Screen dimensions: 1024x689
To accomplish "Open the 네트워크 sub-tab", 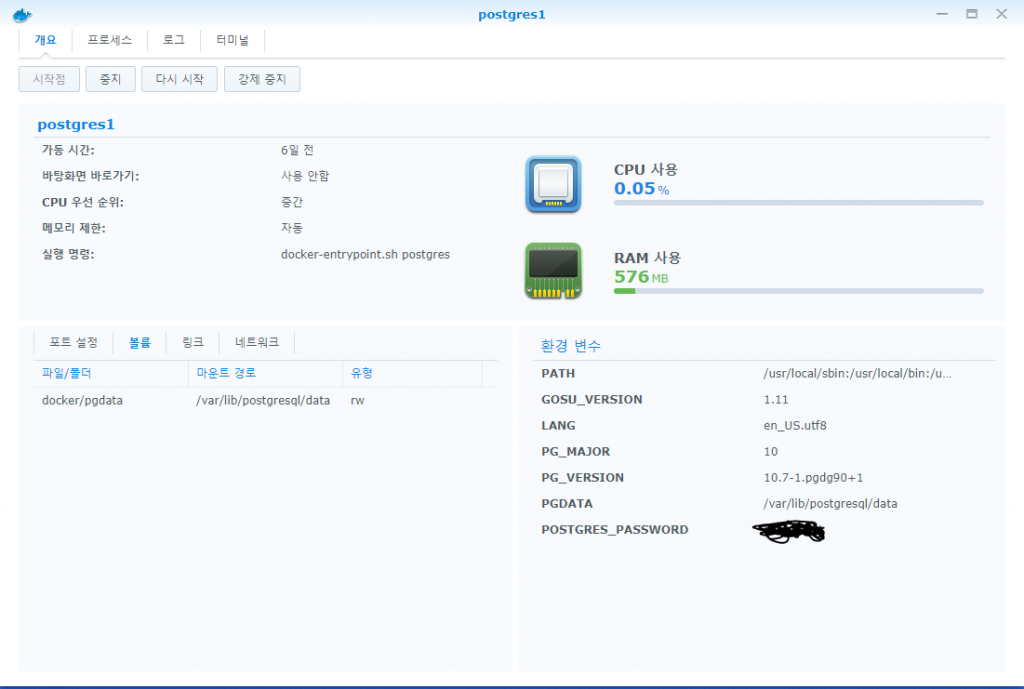I will point(257,342).
